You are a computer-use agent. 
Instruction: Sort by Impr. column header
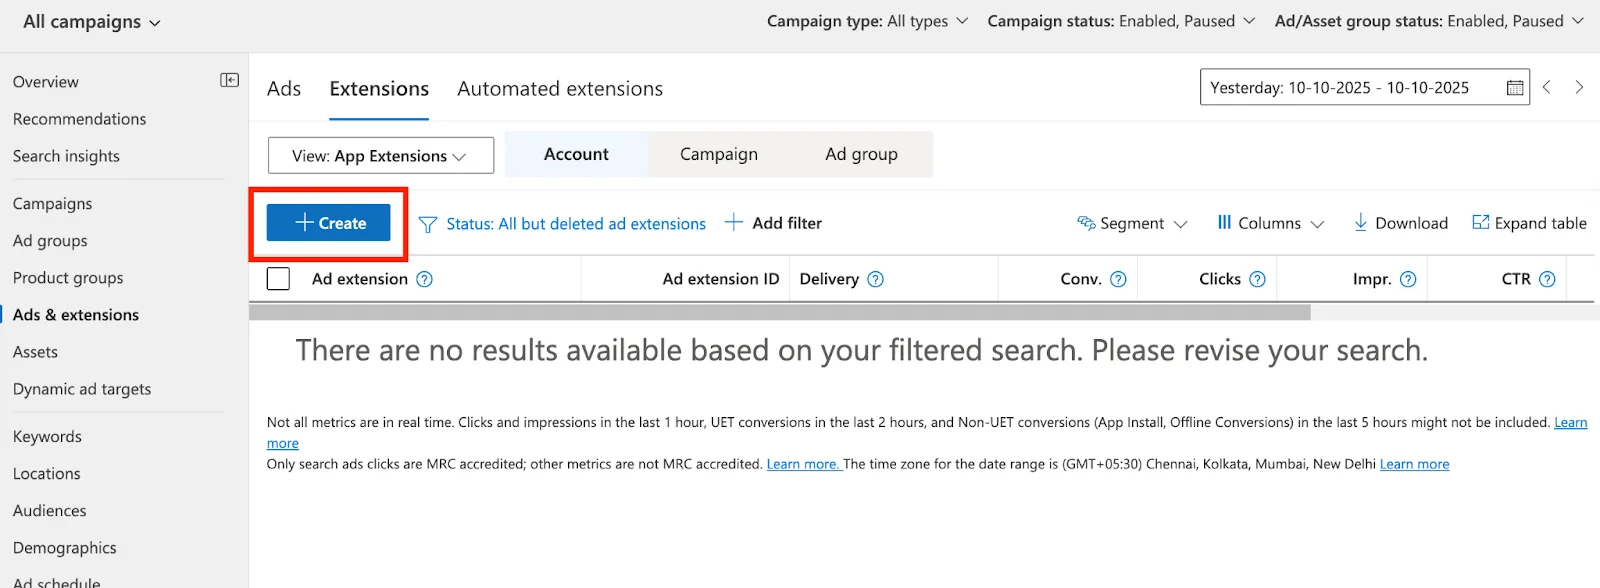click(1372, 279)
